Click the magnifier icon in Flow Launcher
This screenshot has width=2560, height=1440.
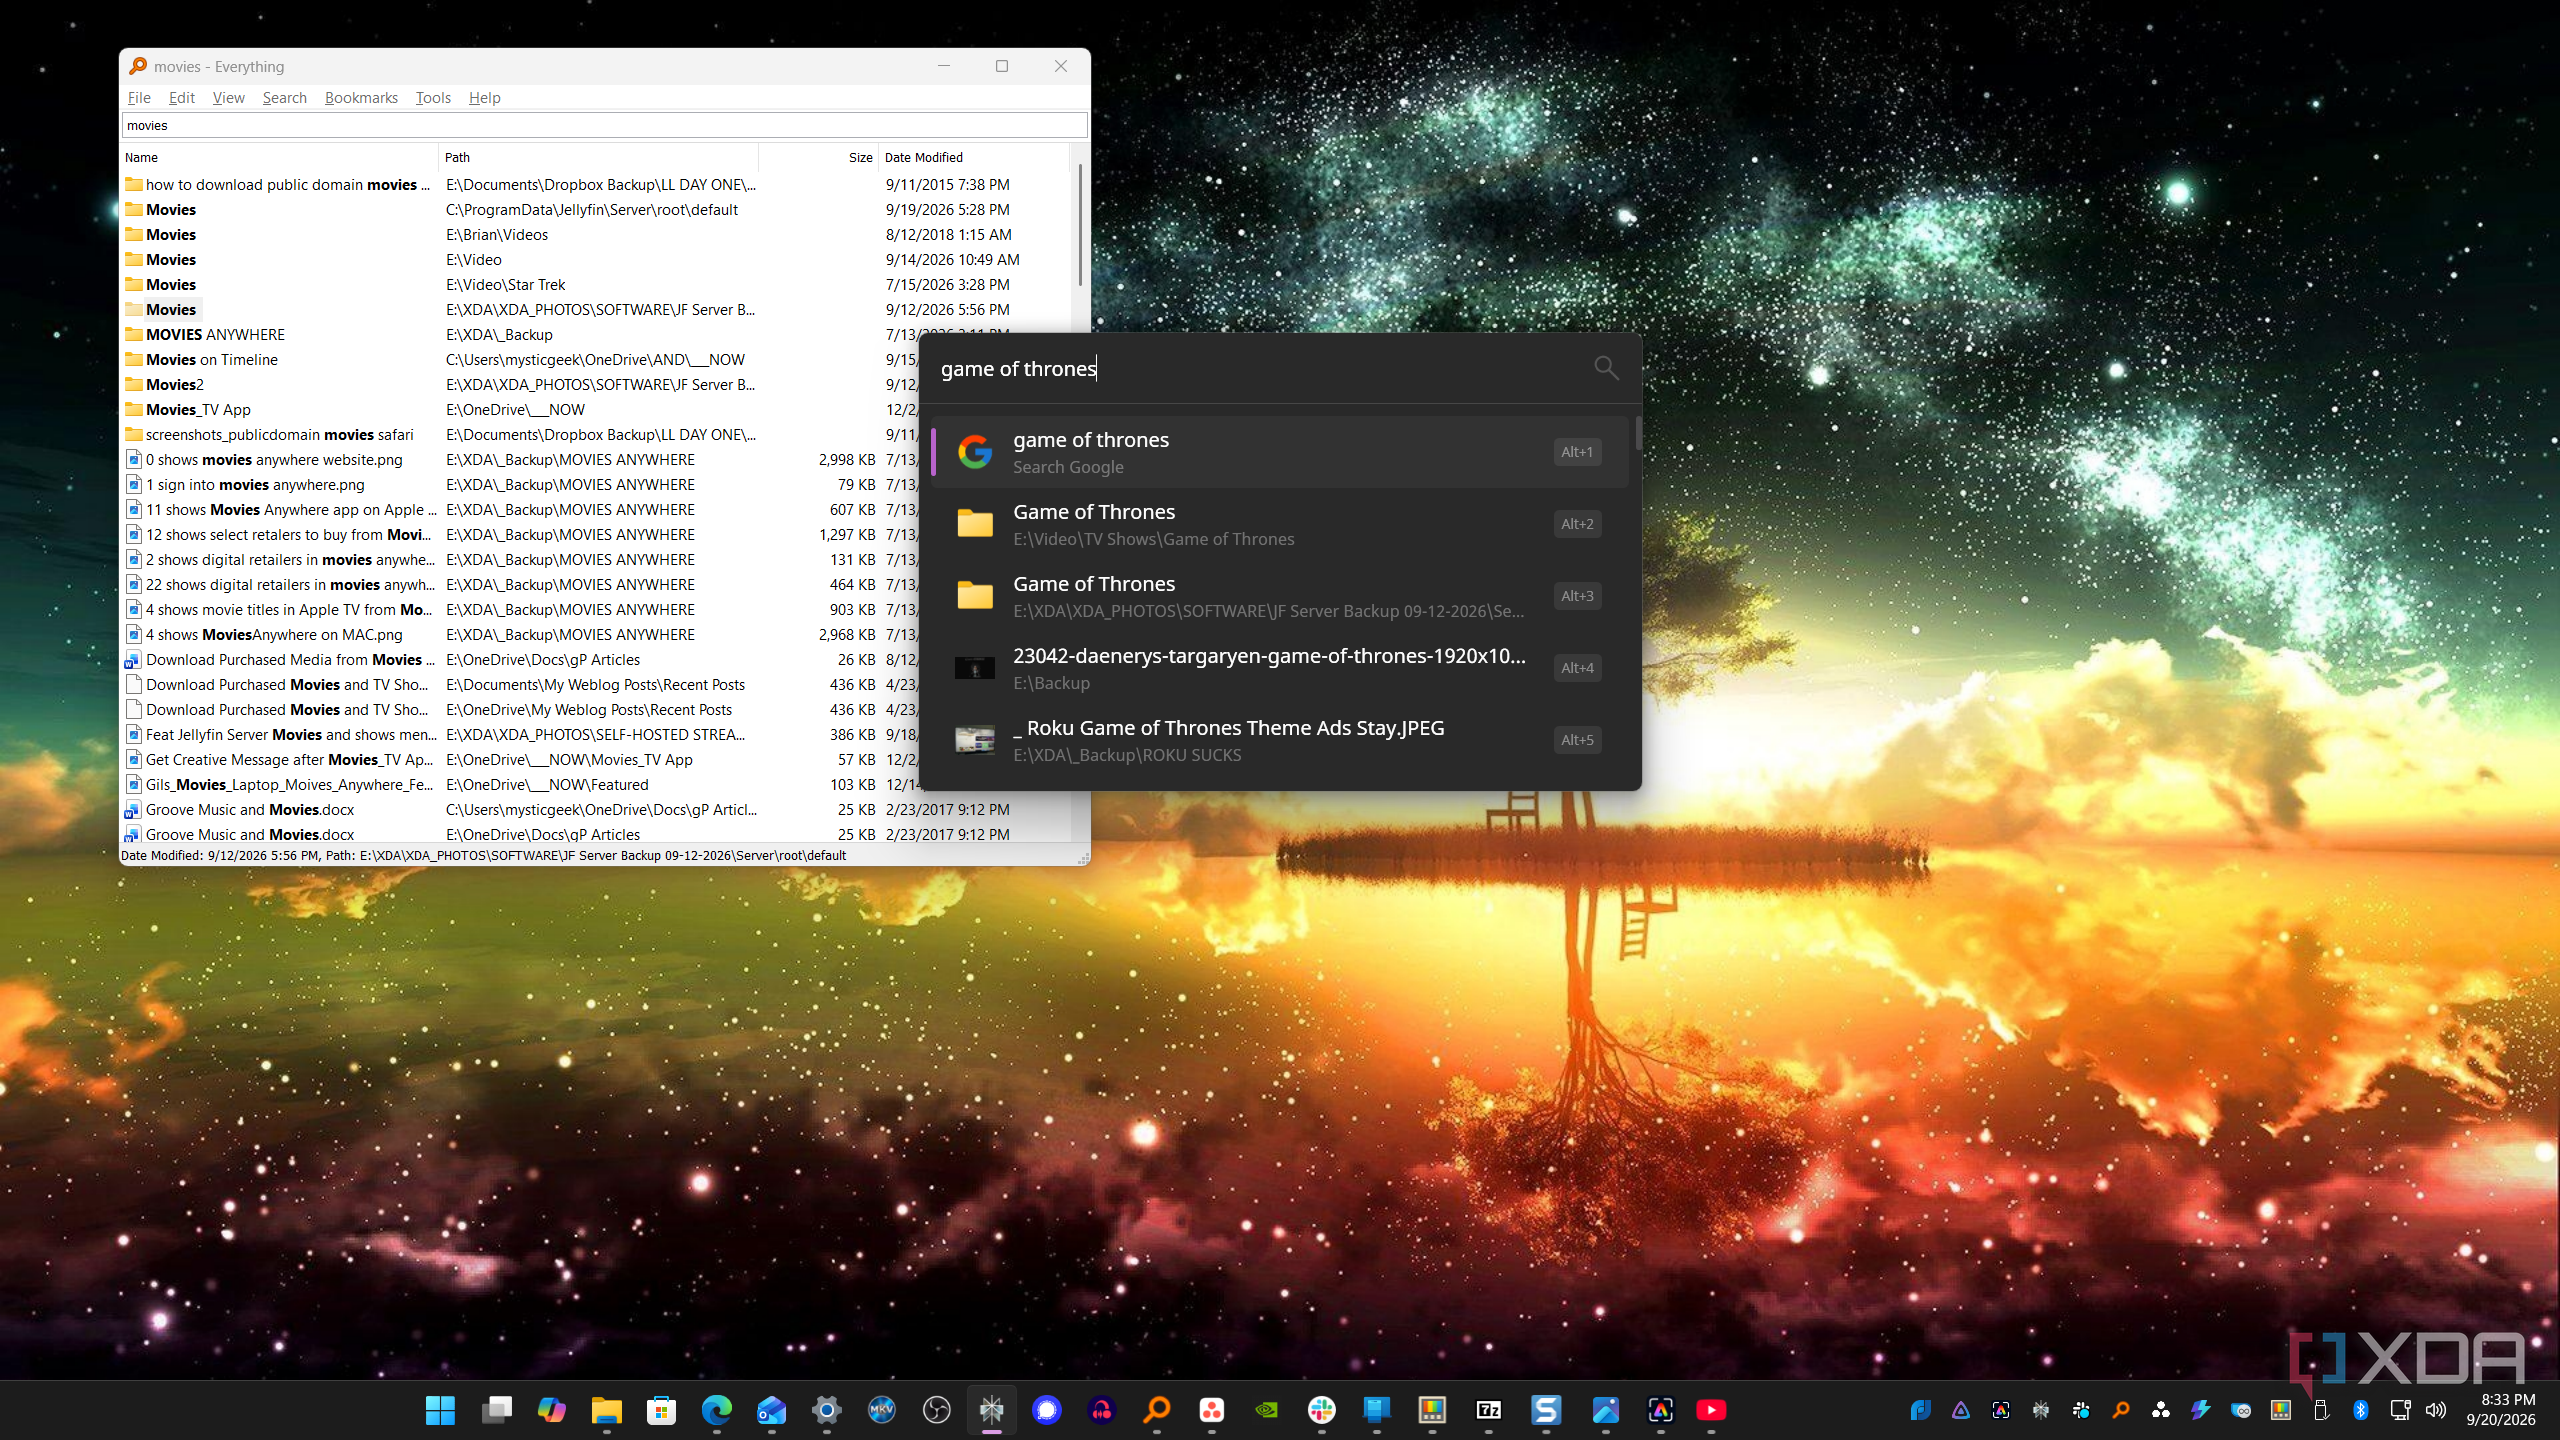point(1606,368)
